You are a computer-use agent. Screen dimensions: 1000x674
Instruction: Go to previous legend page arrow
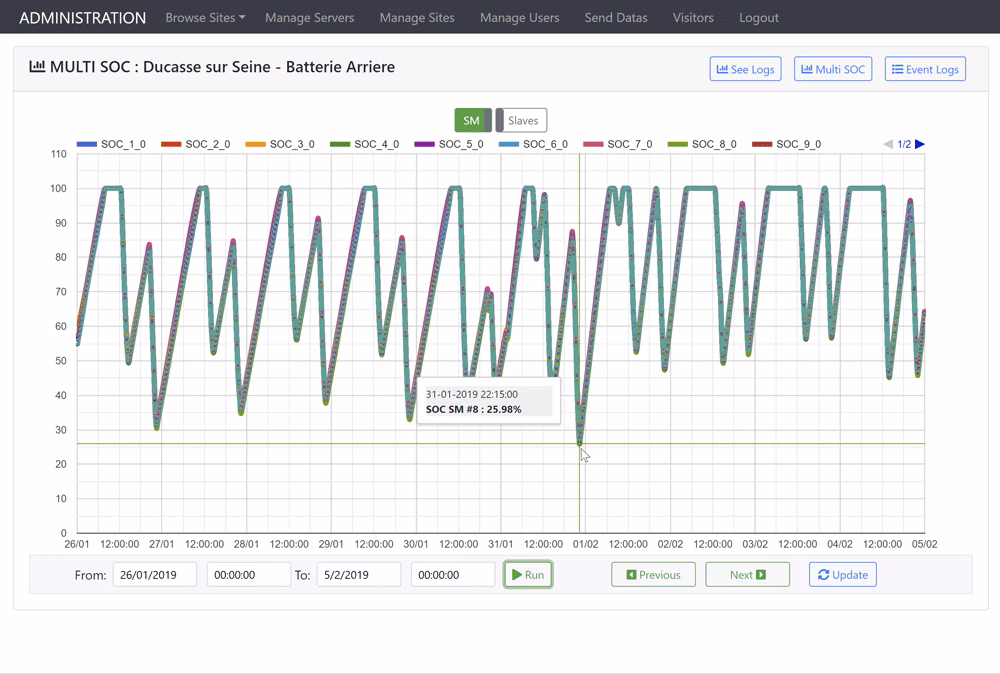point(888,144)
